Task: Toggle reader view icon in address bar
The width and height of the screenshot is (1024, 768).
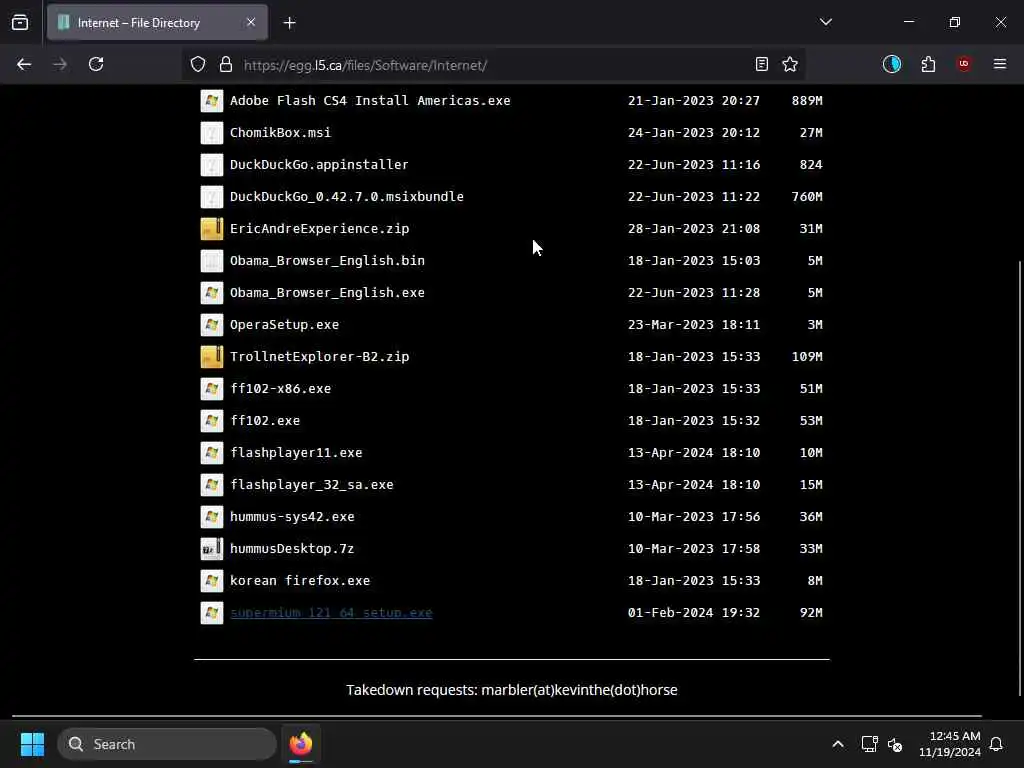Action: pyautogui.click(x=761, y=64)
